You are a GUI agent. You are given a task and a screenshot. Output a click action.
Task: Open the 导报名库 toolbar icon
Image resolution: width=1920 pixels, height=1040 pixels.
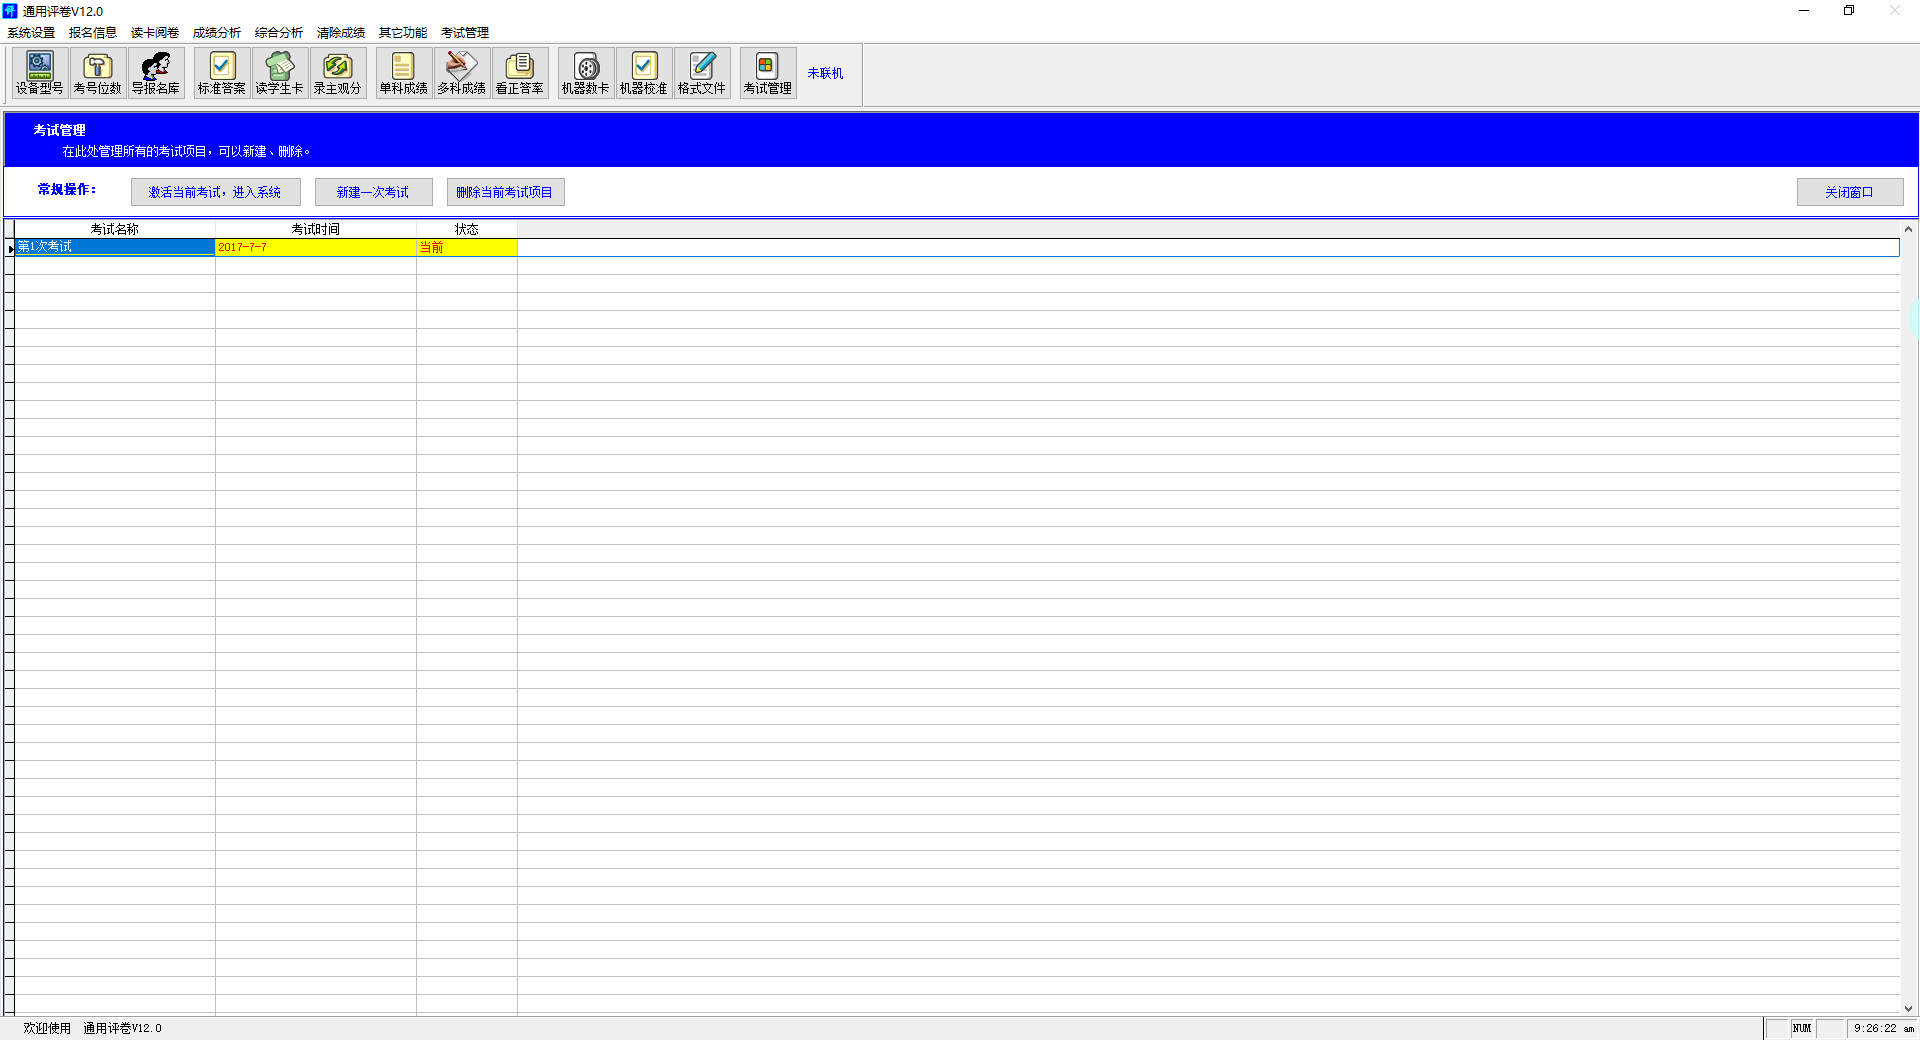click(x=156, y=74)
